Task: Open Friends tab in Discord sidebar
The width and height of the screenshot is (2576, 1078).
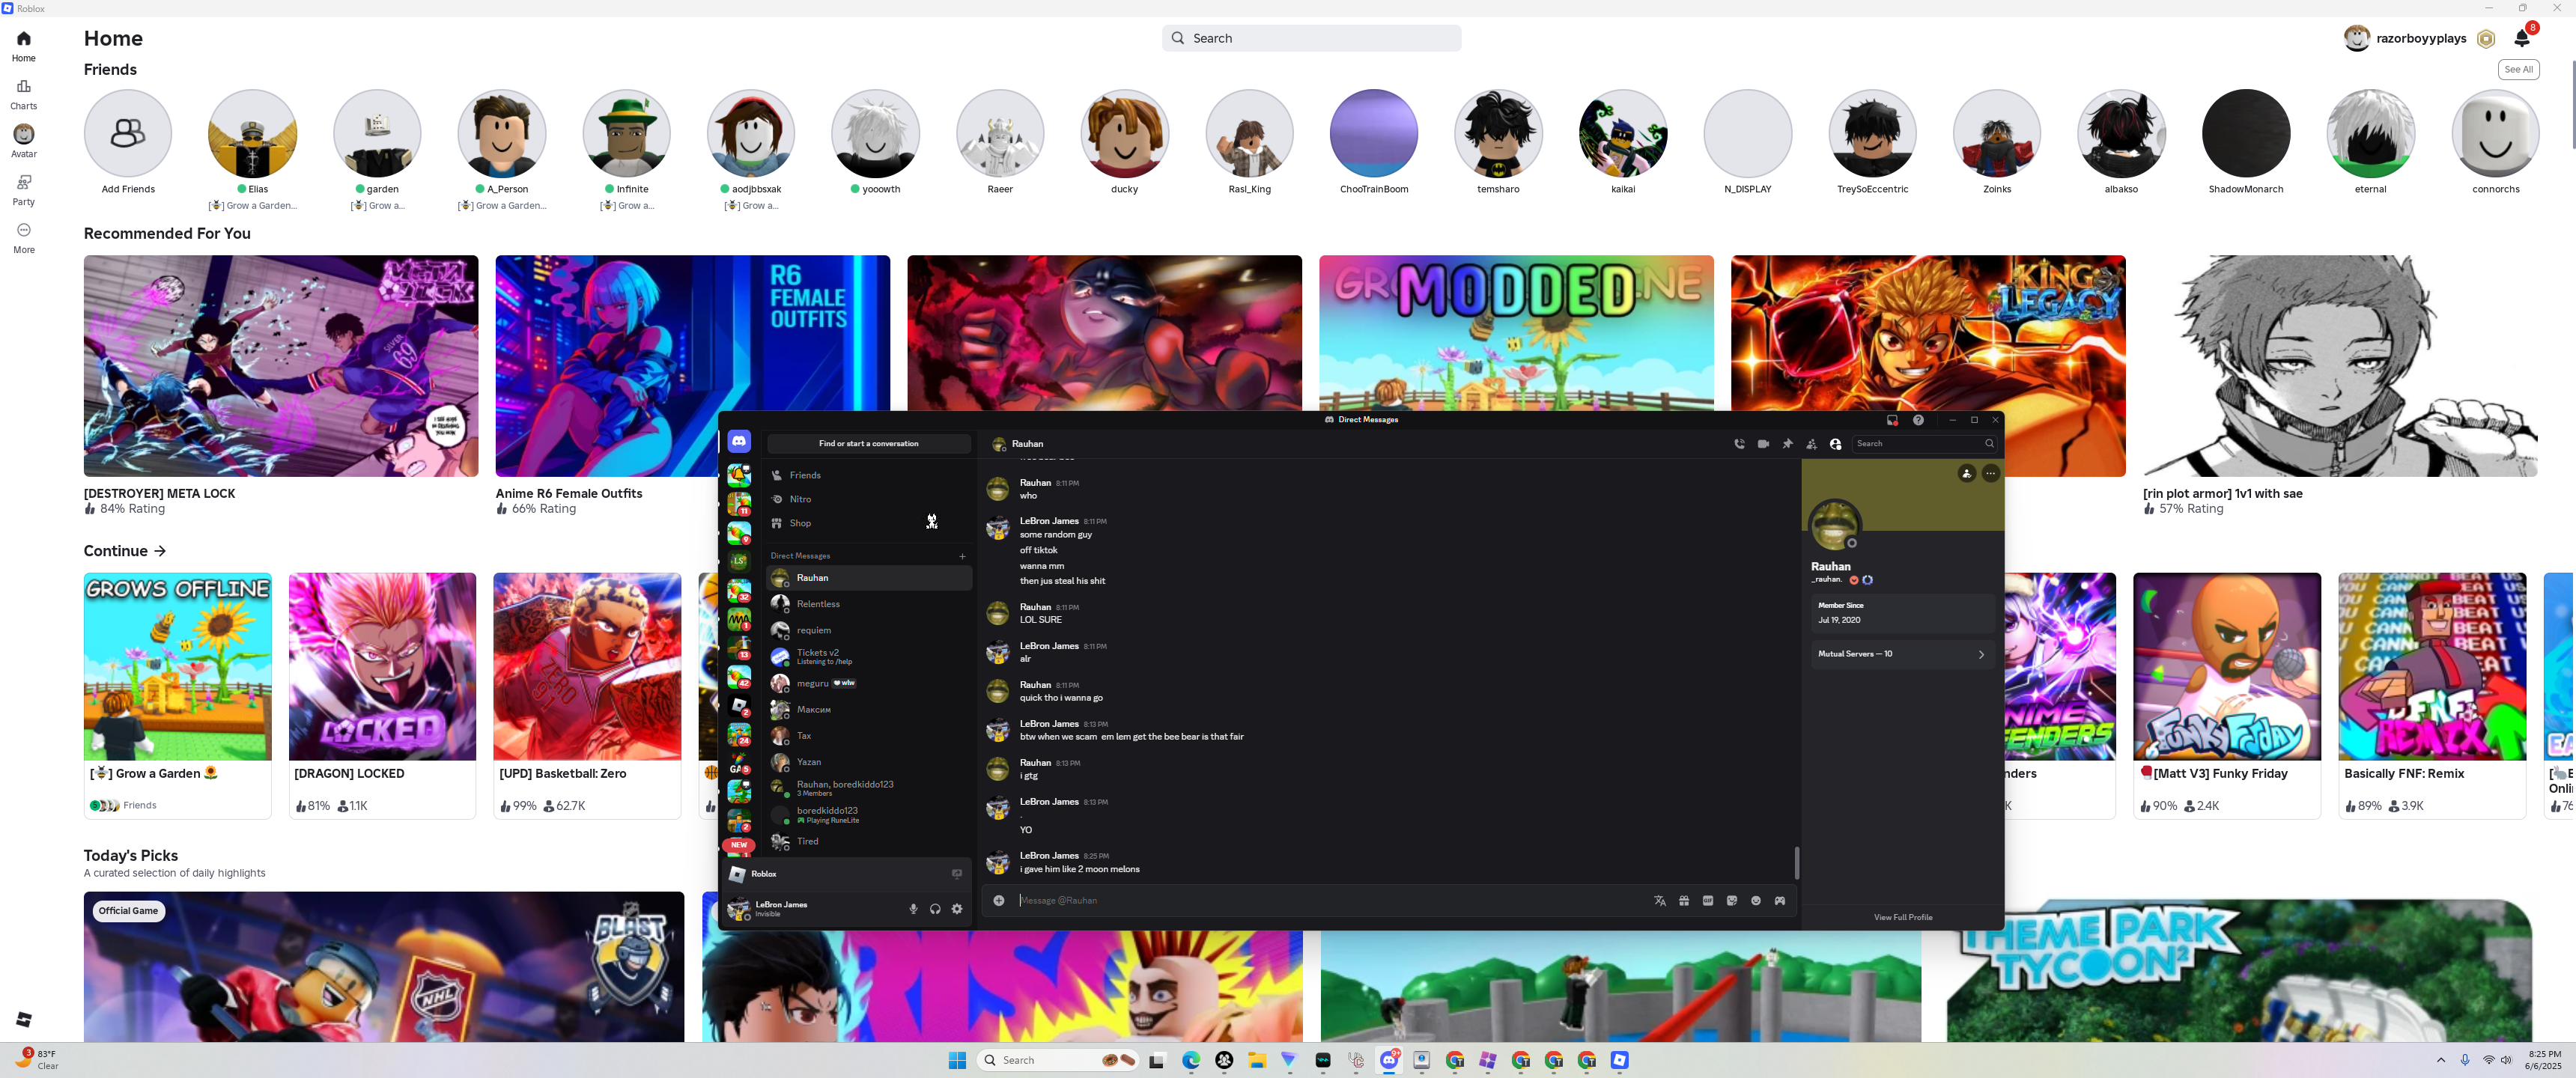Action: pyautogui.click(x=868, y=475)
